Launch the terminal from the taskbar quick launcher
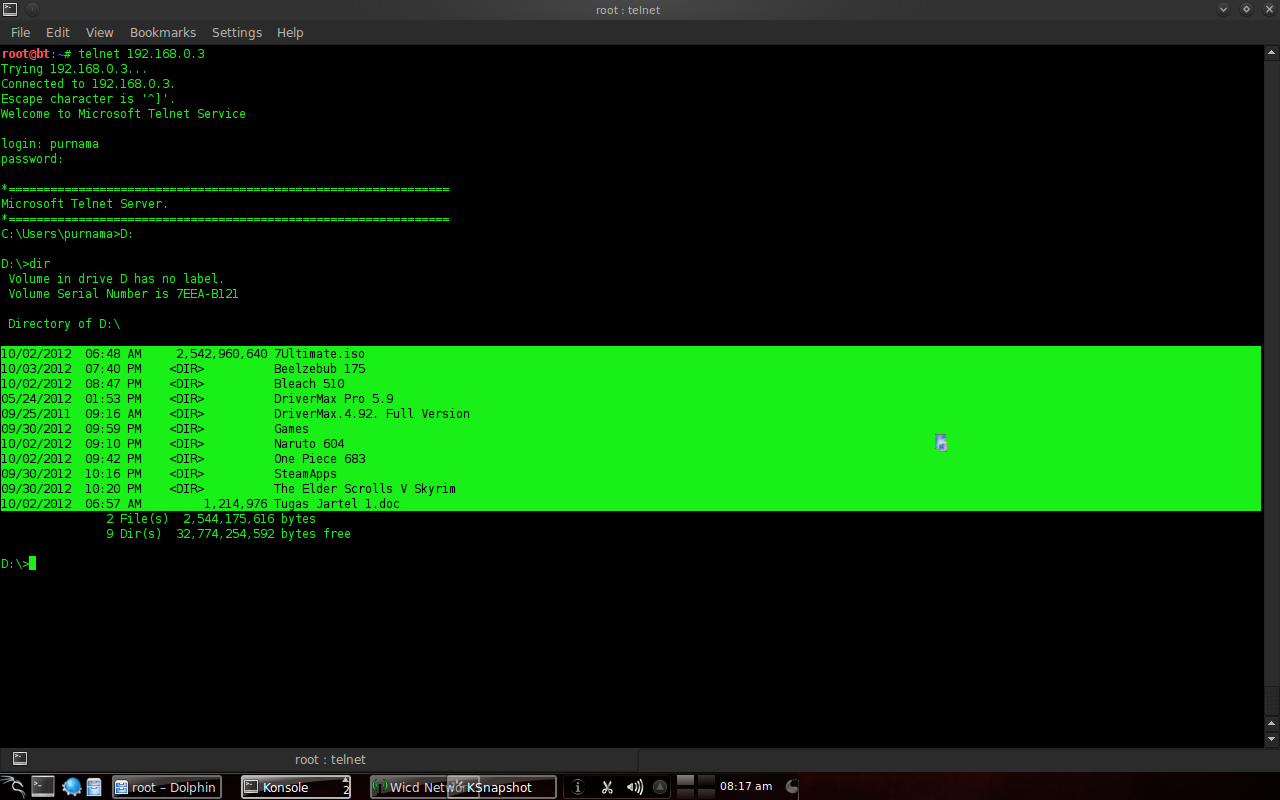 click(x=43, y=787)
